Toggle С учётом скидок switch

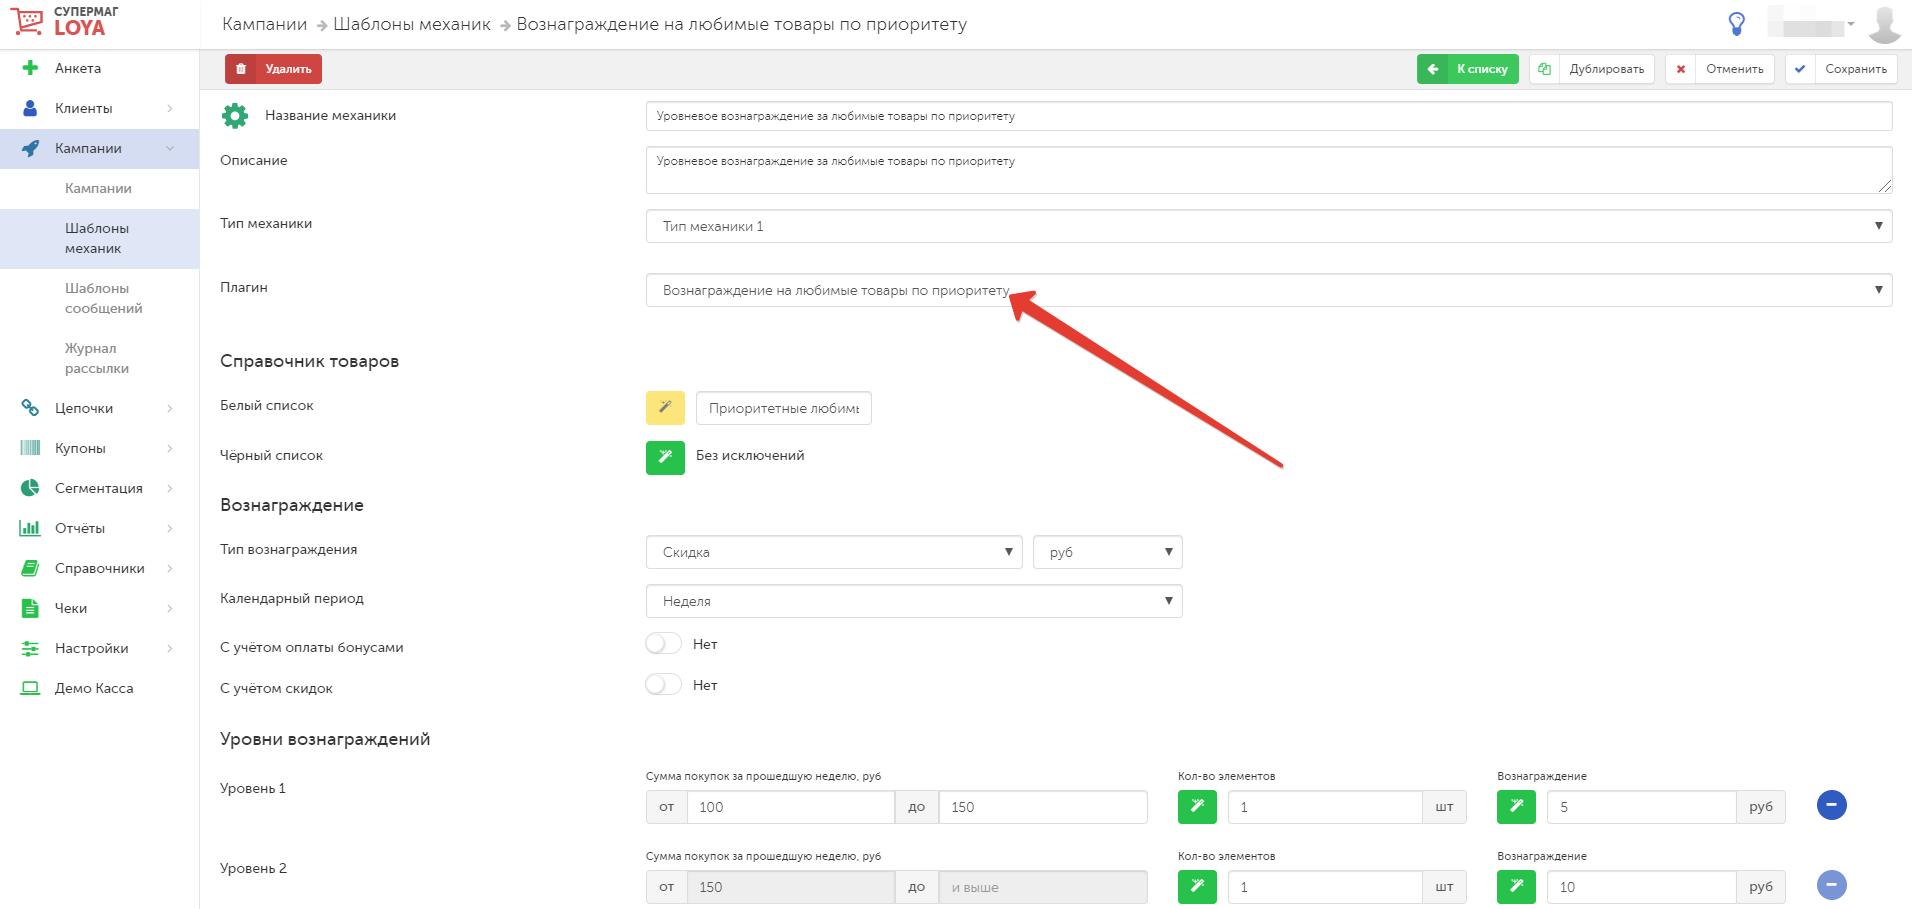pos(663,684)
